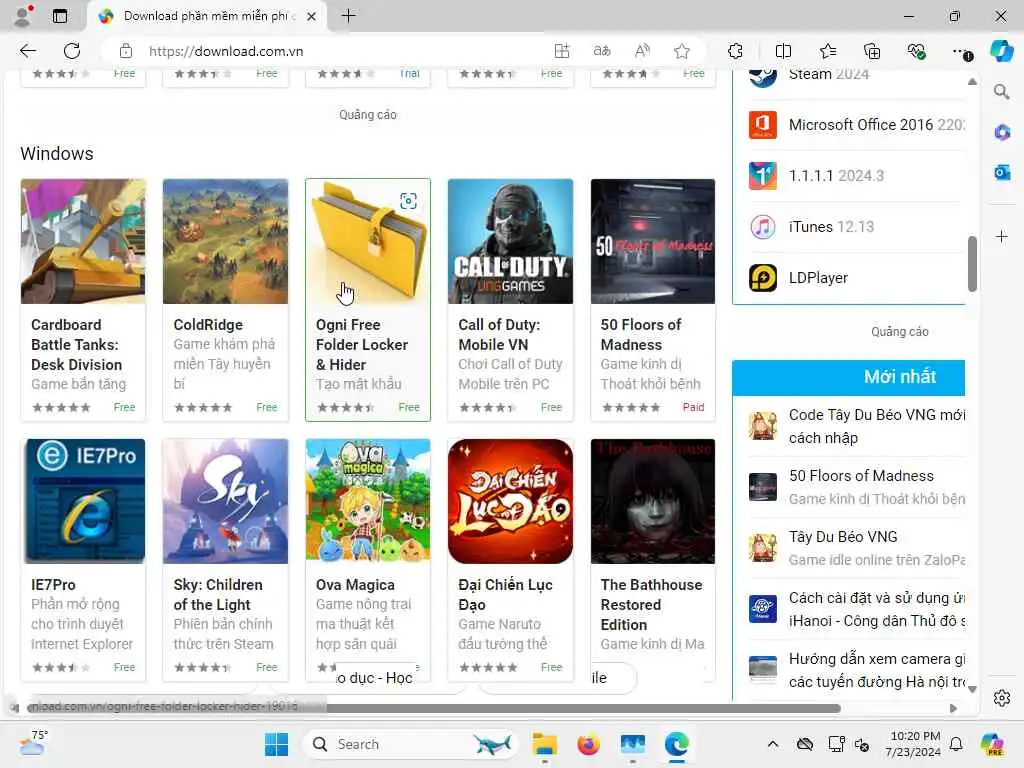This screenshot has width=1024, height=768.
Task: Close the Download phần mềm tab
Action: (312, 16)
